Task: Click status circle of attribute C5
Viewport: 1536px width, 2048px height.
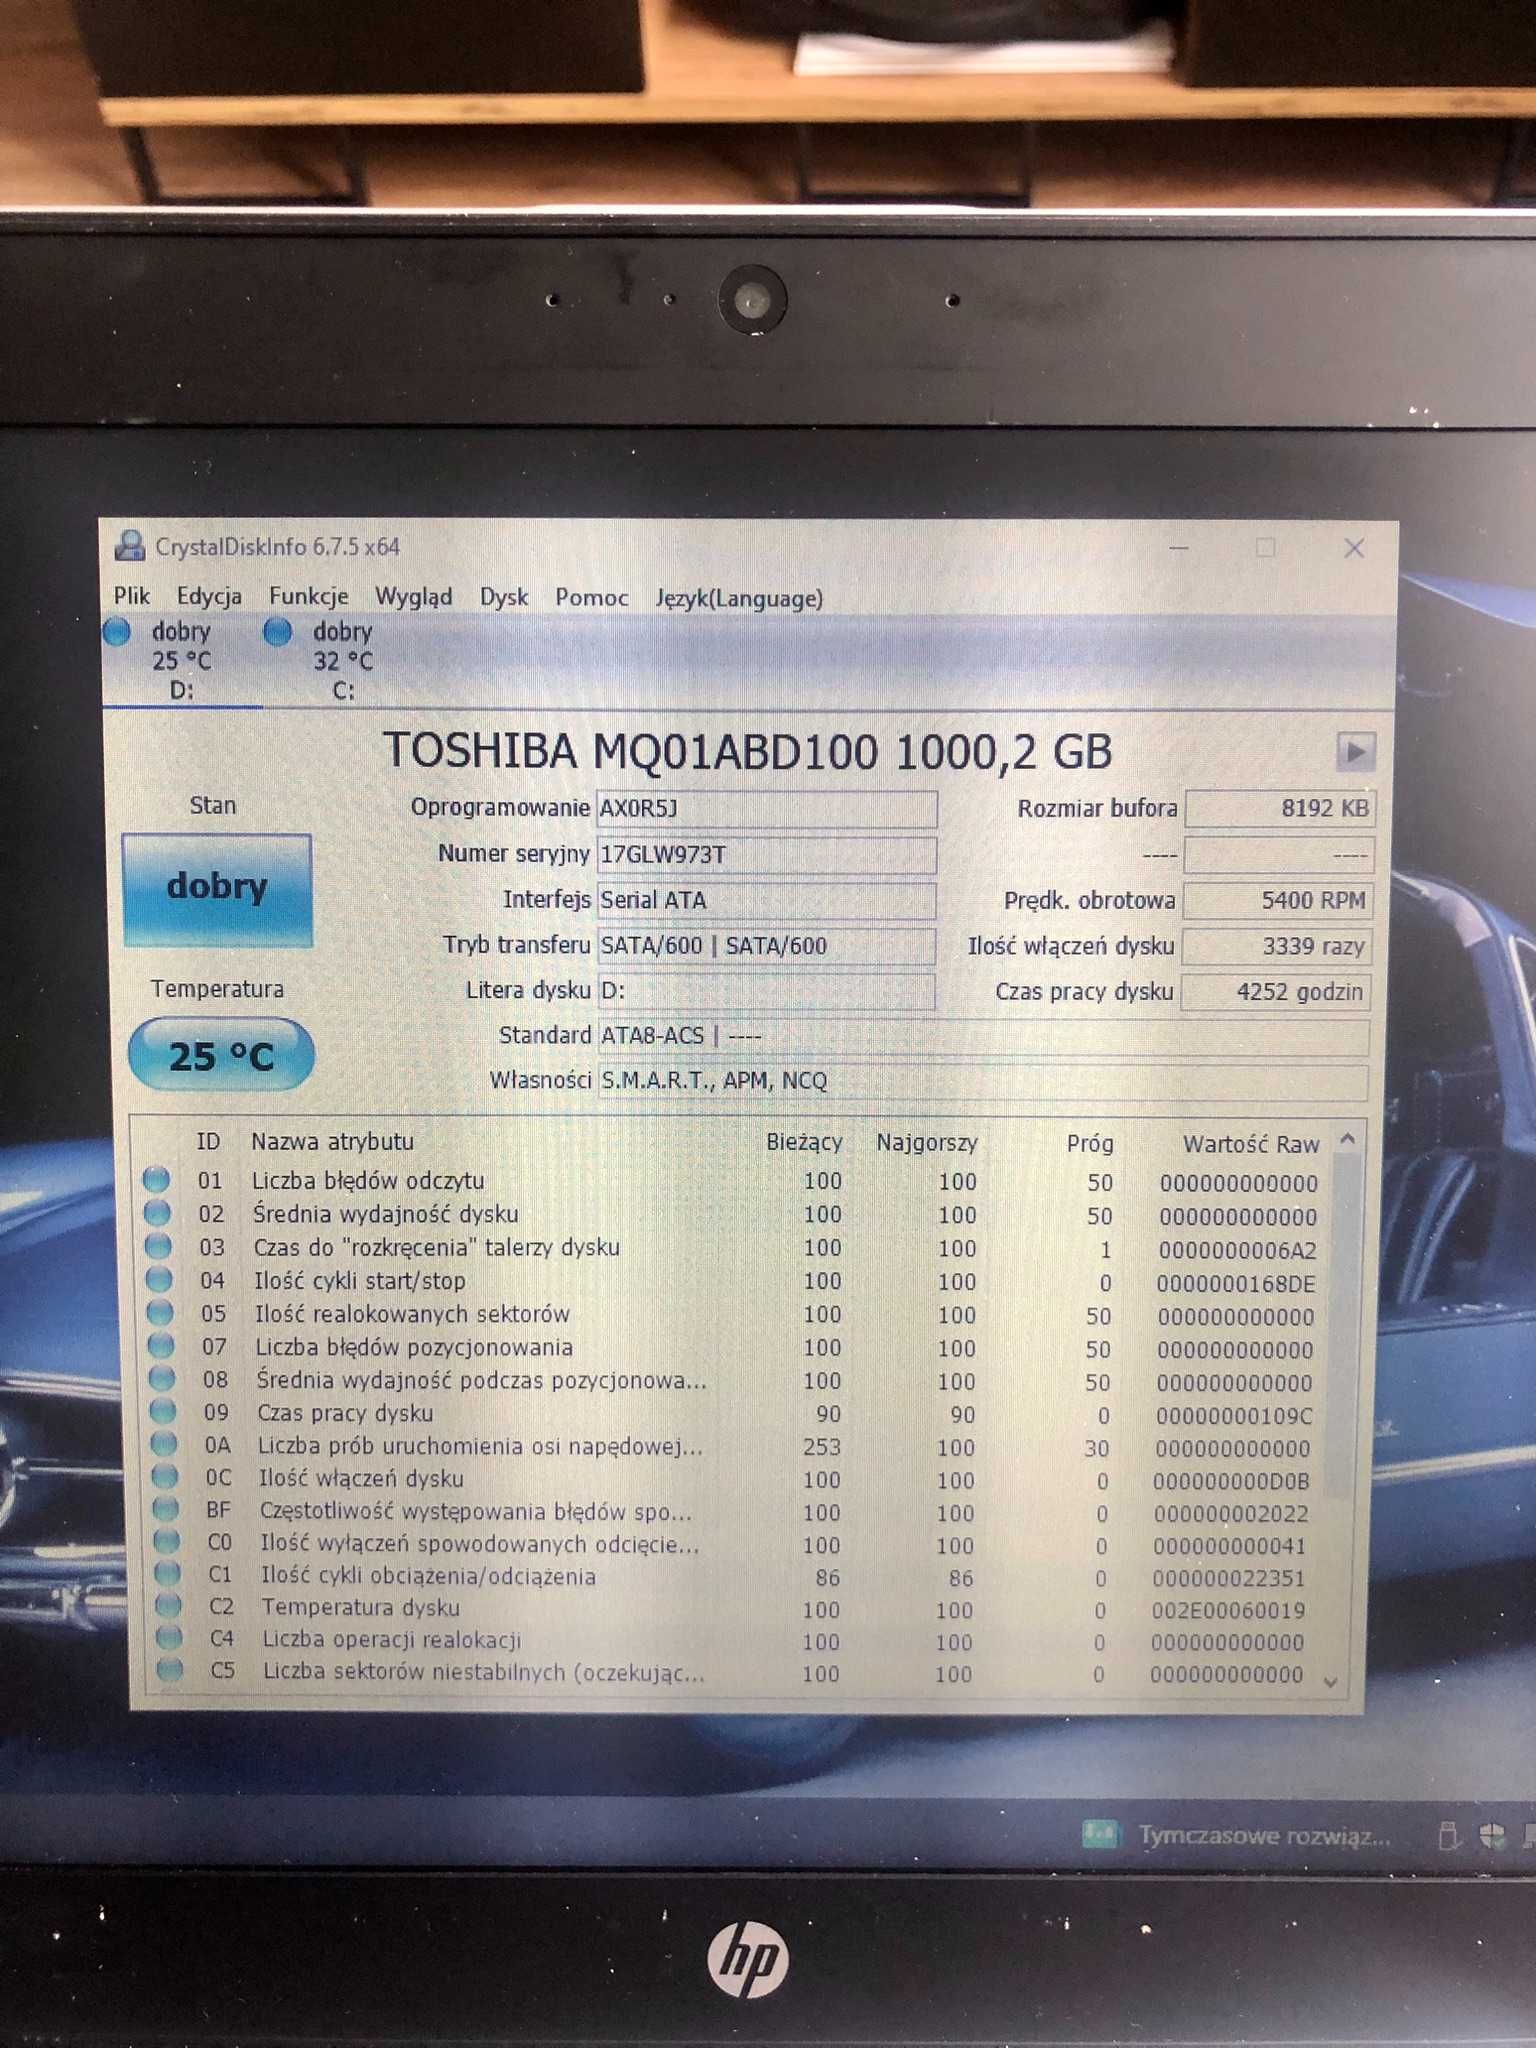Action: [171, 1669]
